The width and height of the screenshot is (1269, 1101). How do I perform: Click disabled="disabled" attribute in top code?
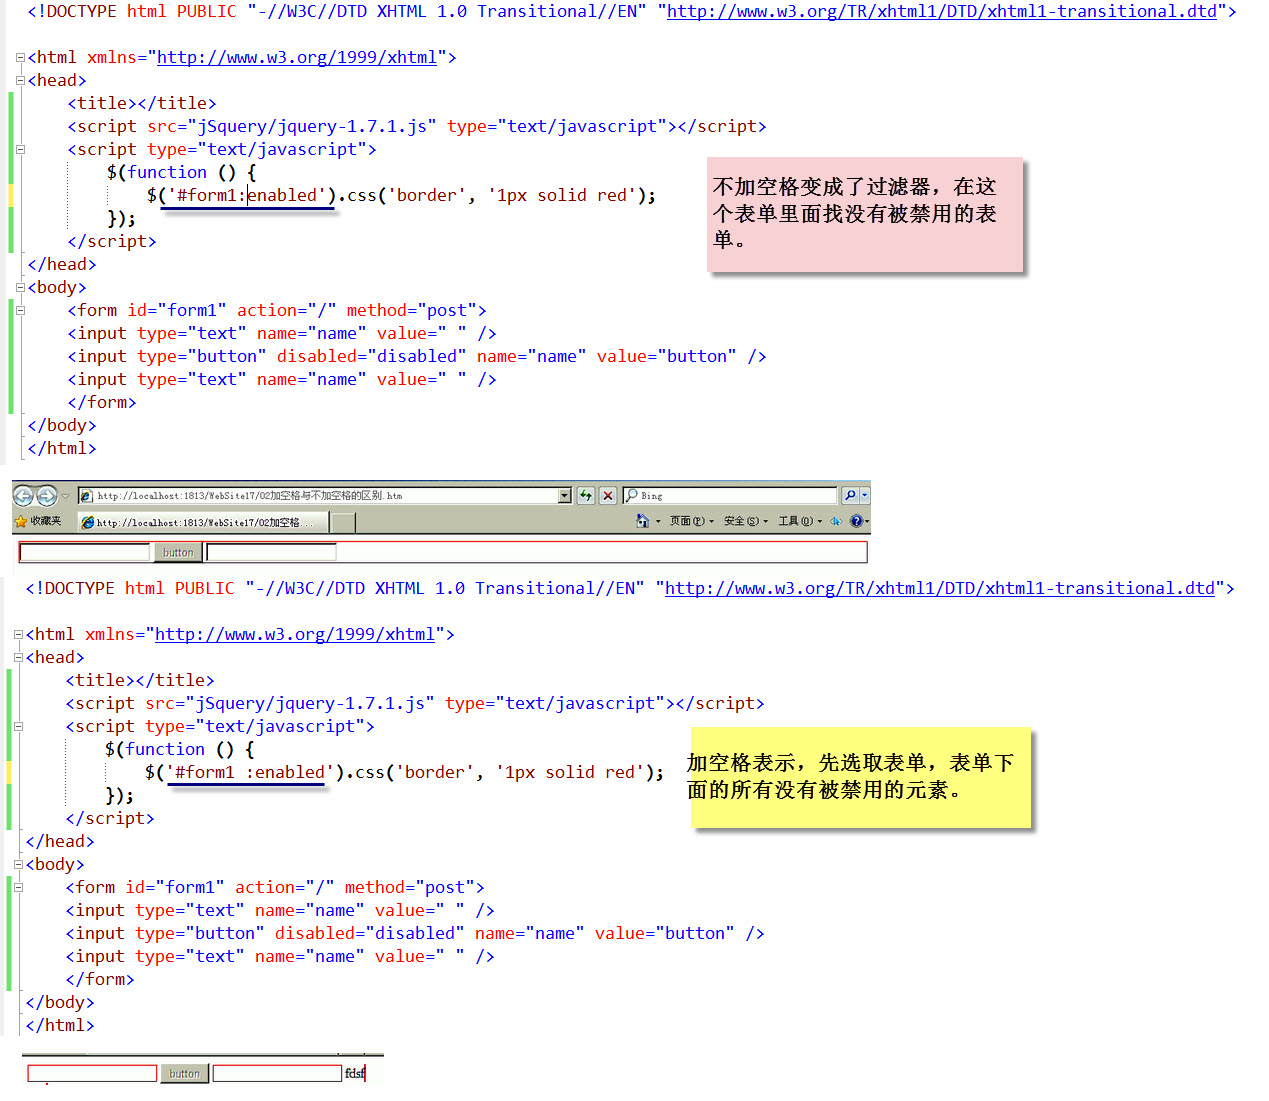pos(372,357)
